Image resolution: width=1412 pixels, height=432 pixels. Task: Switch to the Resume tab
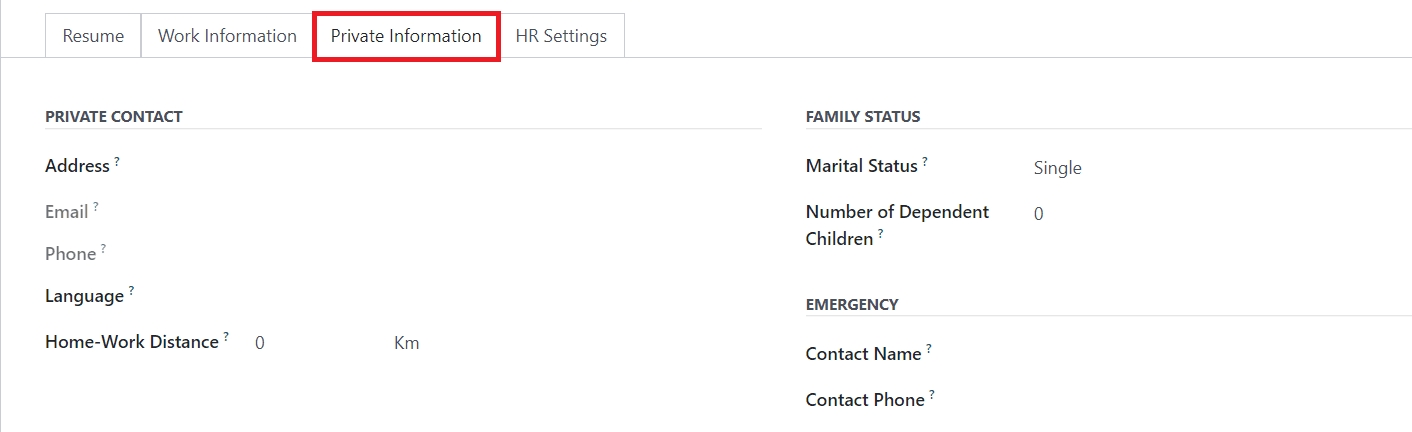(93, 36)
